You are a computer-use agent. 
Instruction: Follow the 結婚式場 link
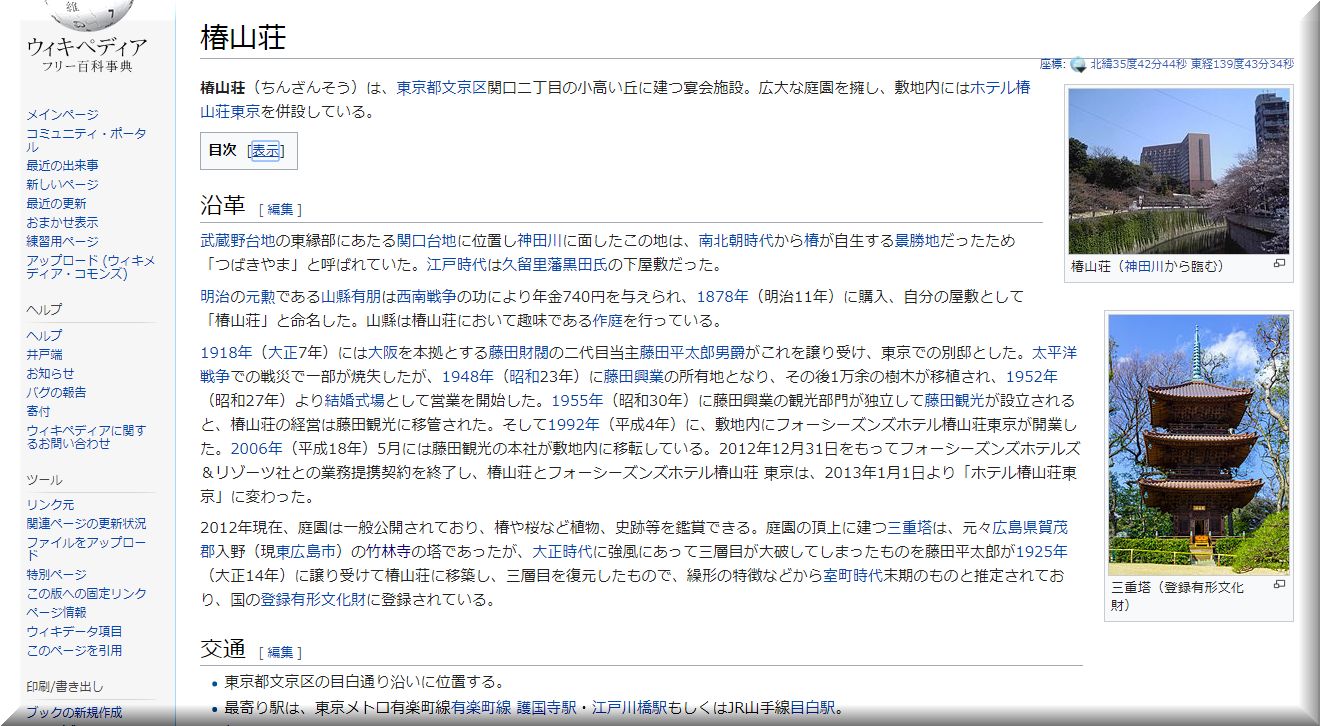355,401
